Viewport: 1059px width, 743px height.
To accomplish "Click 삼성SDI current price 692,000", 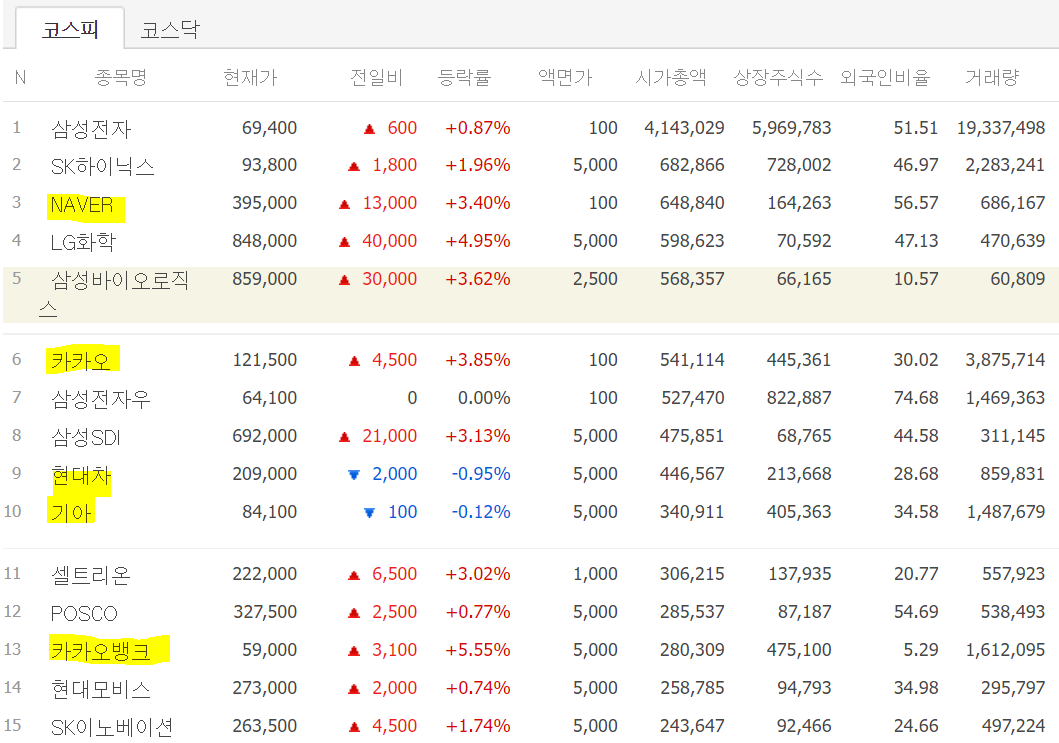I will click(265, 436).
